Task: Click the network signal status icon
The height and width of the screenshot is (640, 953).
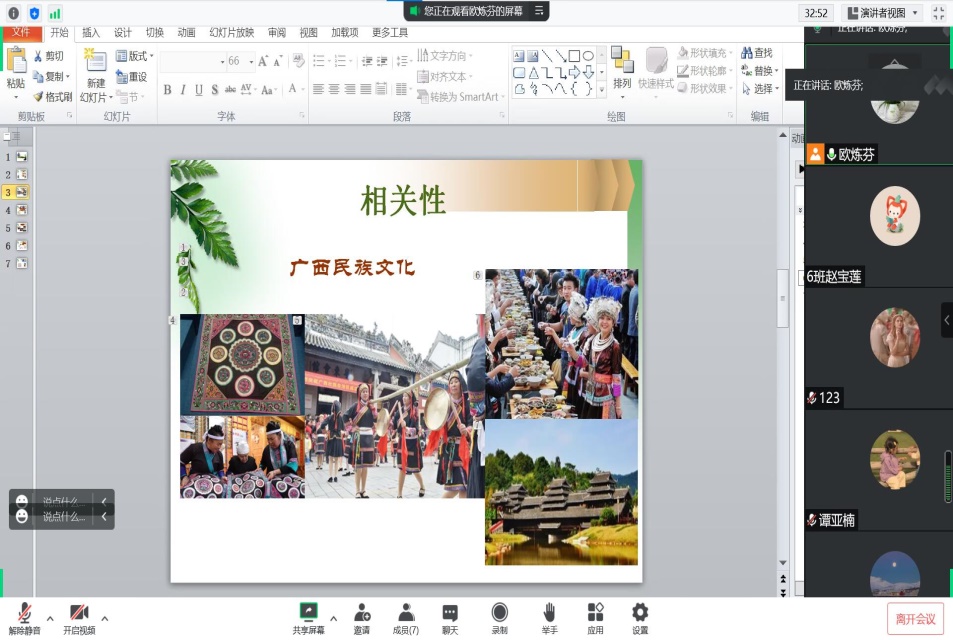Action: coord(54,13)
